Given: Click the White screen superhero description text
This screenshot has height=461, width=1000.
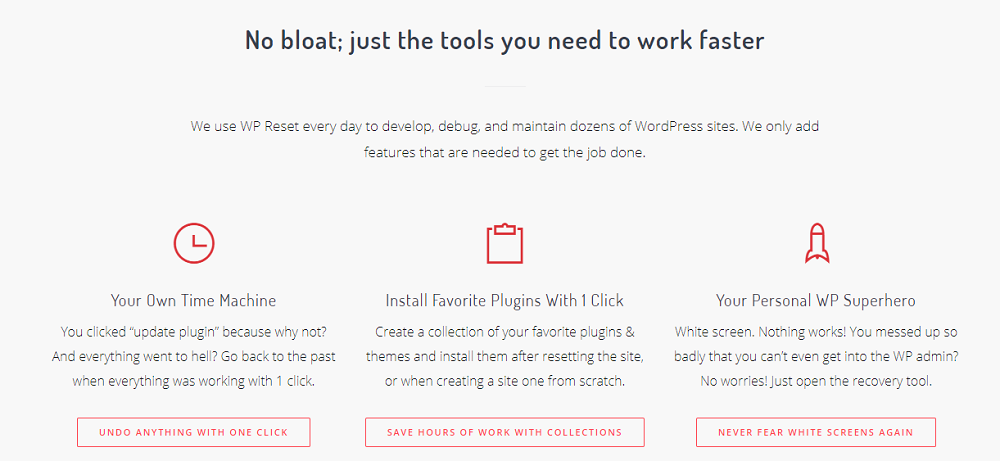Looking at the screenshot, I should pyautogui.click(x=816, y=356).
